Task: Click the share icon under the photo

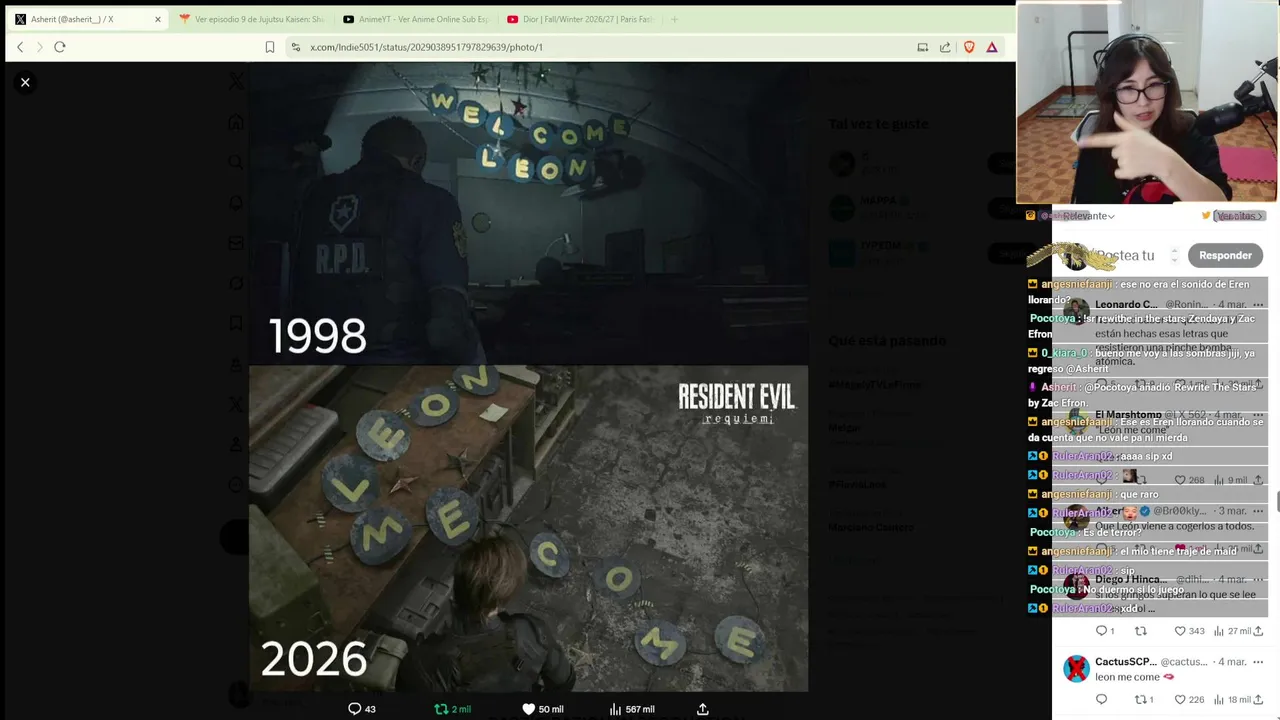Action: (x=703, y=709)
